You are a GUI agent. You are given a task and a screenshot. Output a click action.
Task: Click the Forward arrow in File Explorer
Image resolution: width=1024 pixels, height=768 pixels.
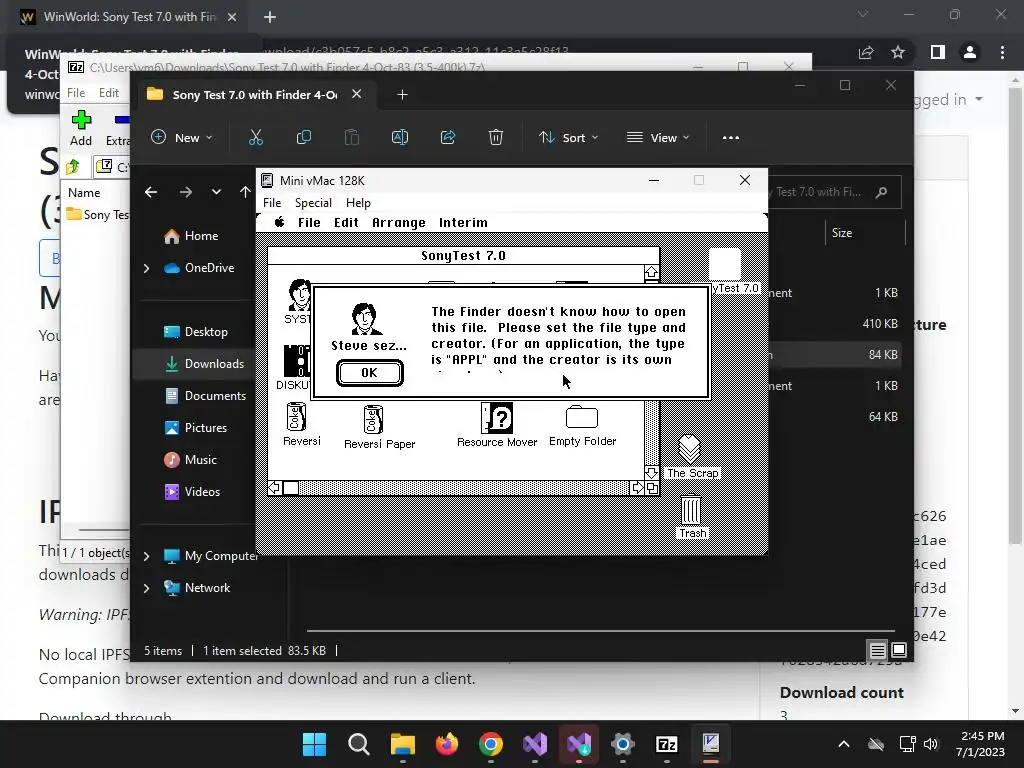pyautogui.click(x=185, y=192)
